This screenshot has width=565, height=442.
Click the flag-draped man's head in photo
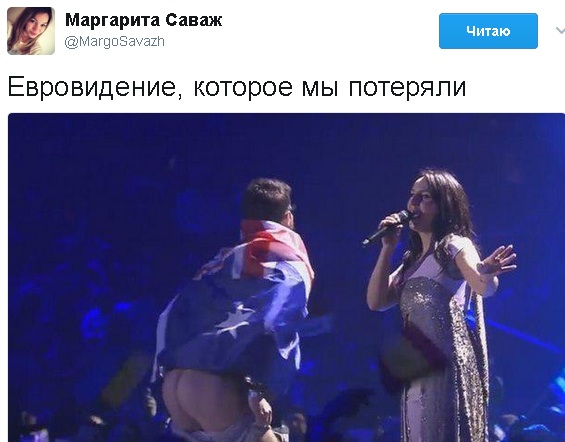click(268, 200)
